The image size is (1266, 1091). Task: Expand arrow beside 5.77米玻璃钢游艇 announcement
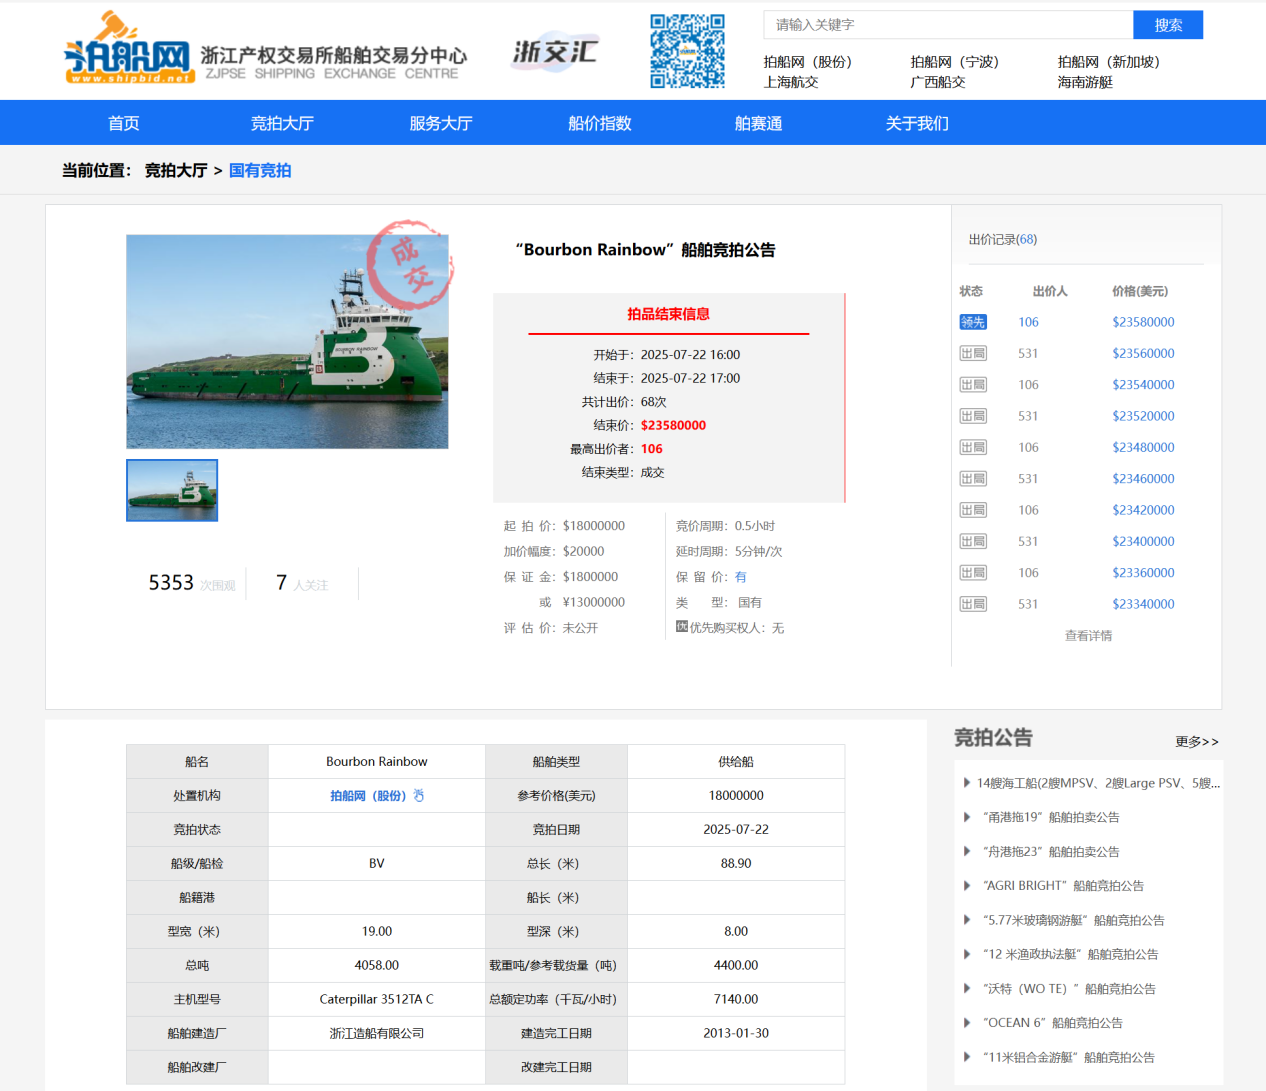966,920
